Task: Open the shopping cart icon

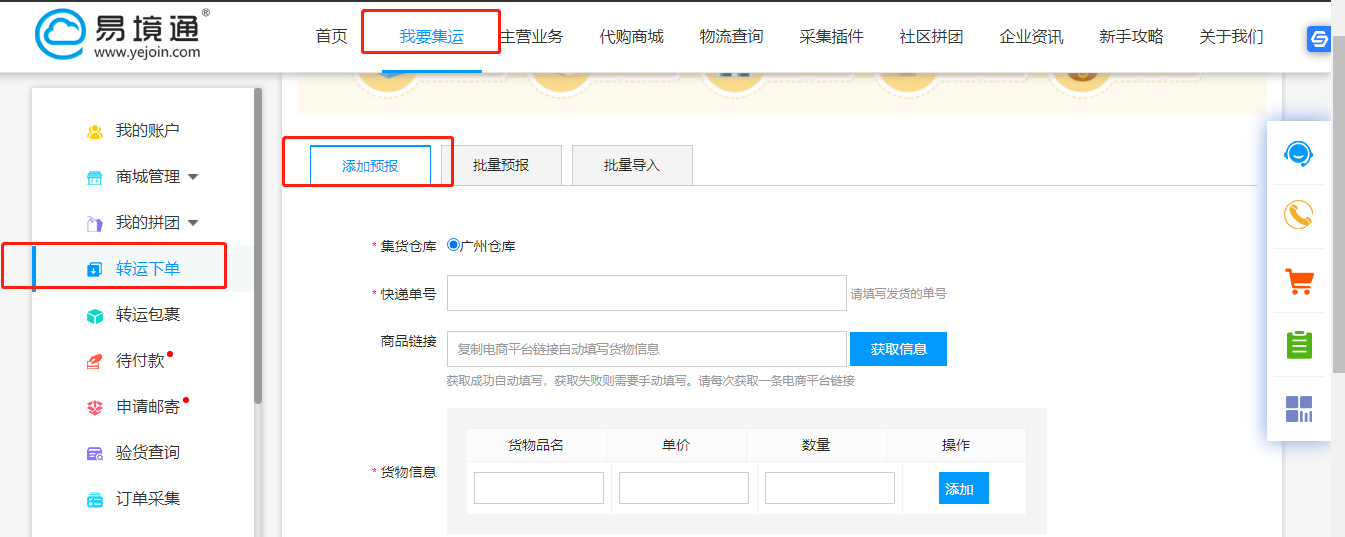Action: point(1298,281)
